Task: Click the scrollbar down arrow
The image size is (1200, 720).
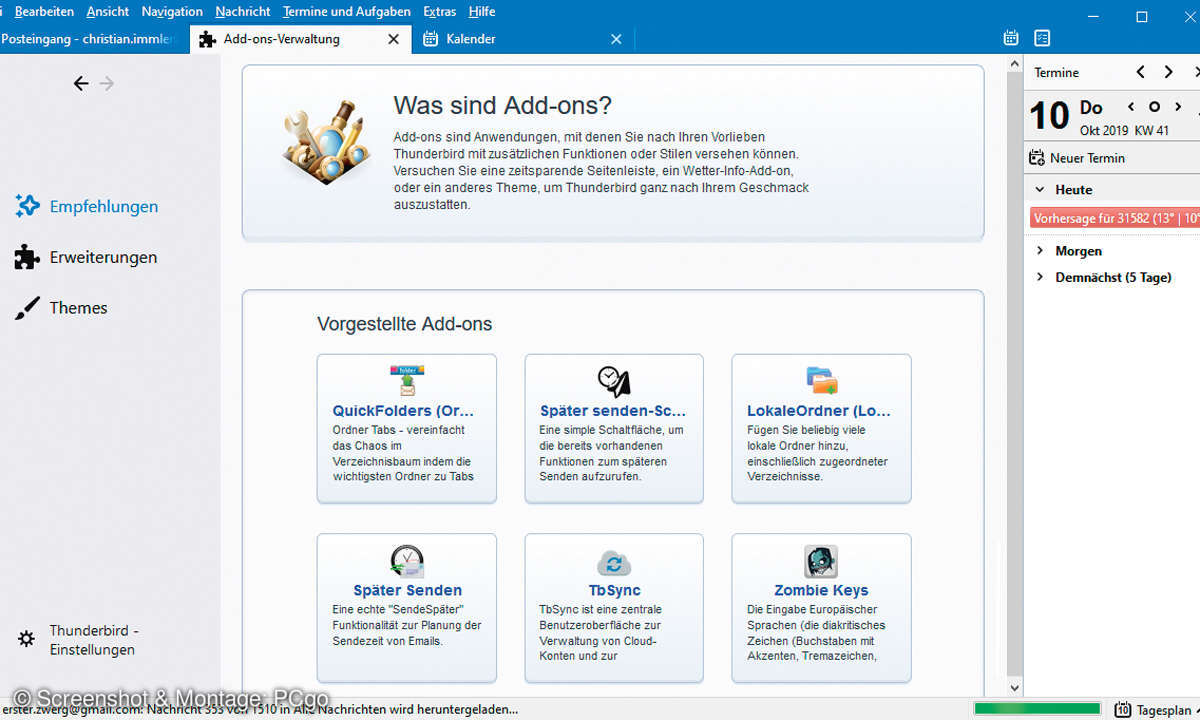Action: 1015,688
